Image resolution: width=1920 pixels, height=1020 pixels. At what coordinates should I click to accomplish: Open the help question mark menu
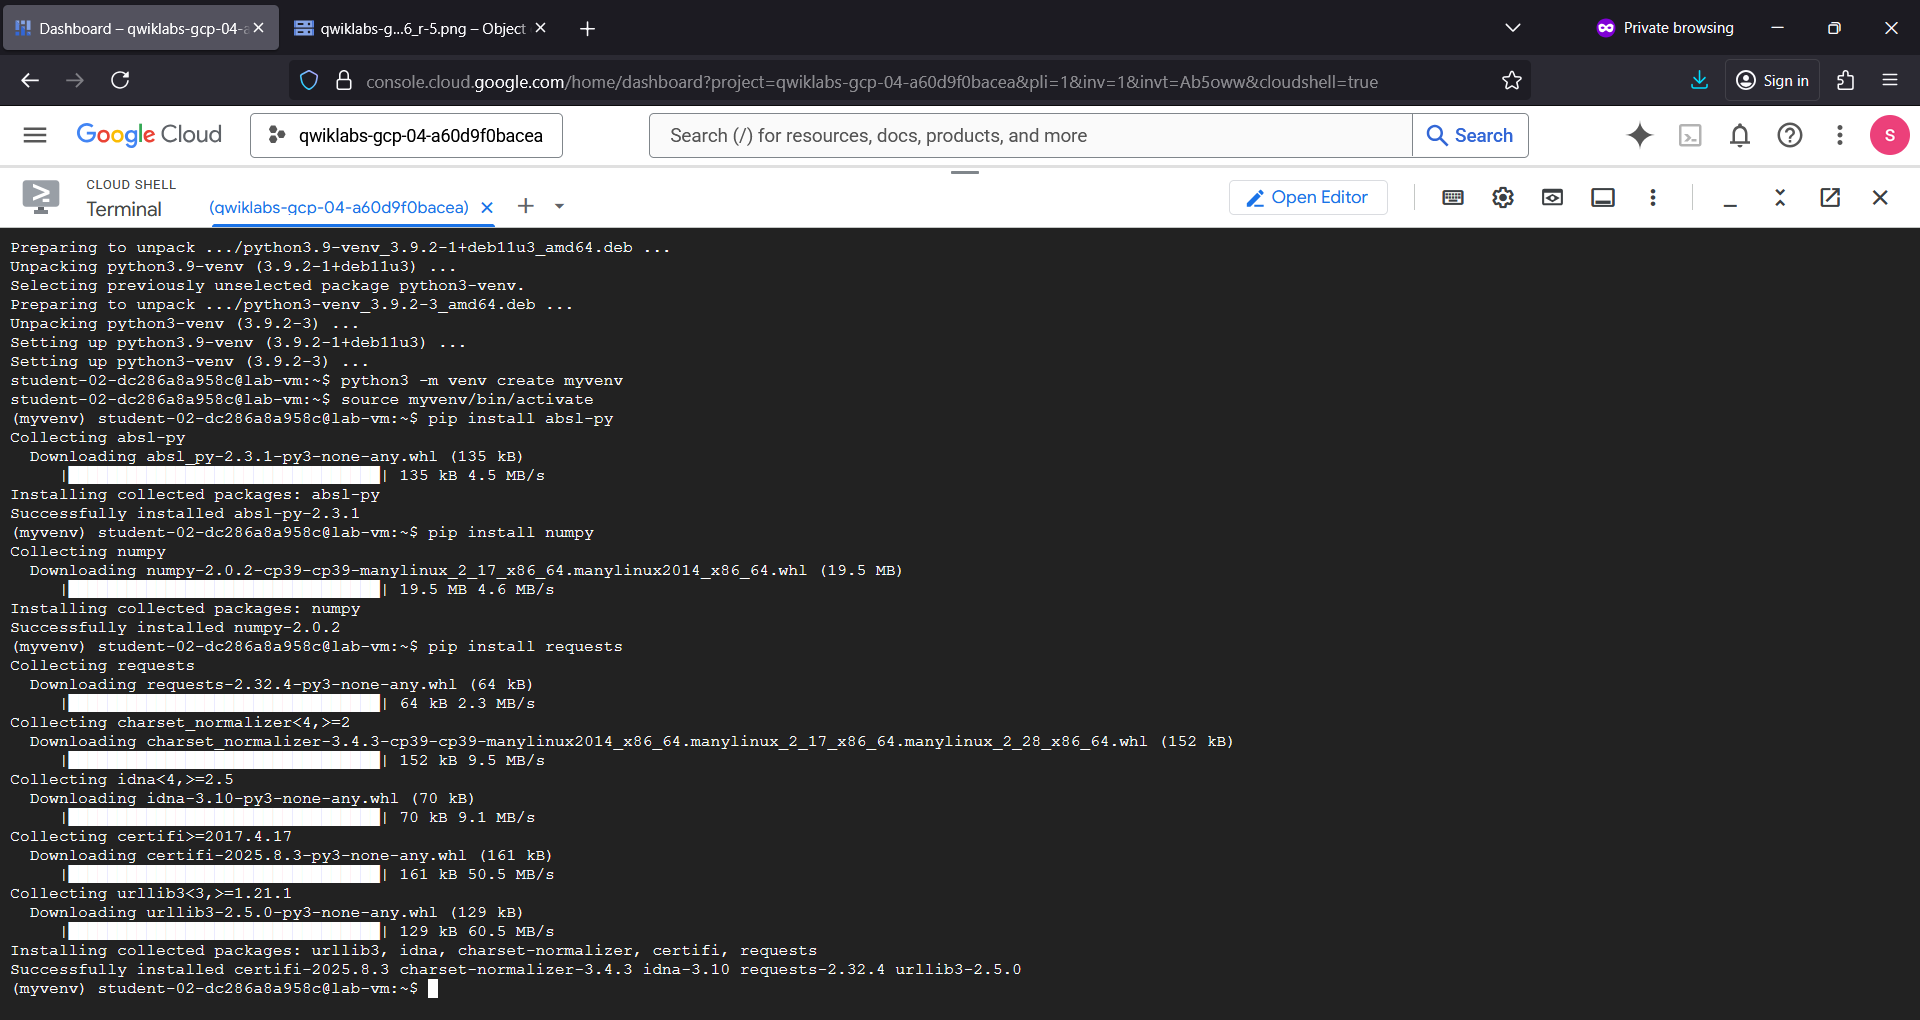1790,135
